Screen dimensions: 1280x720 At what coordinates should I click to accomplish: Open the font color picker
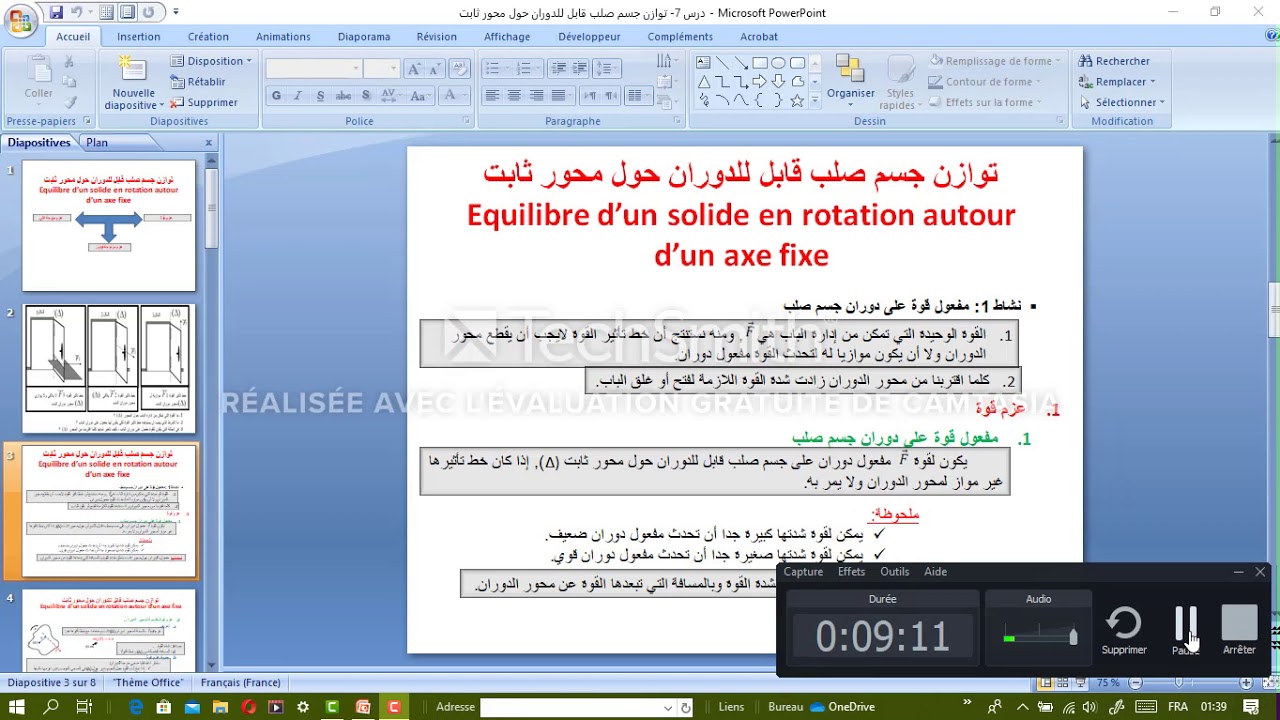point(453,96)
